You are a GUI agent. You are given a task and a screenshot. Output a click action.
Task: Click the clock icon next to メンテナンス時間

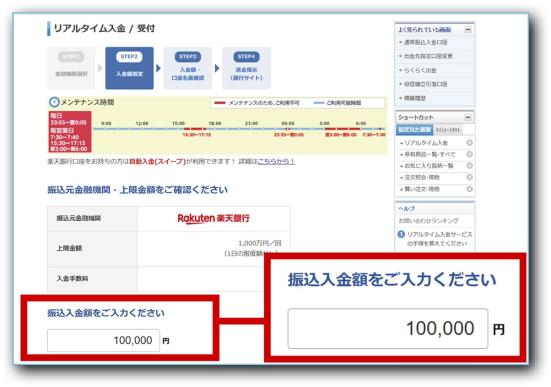[54, 102]
